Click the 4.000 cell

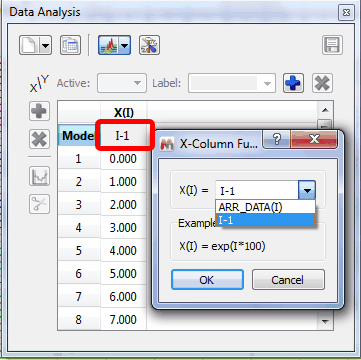point(123,251)
